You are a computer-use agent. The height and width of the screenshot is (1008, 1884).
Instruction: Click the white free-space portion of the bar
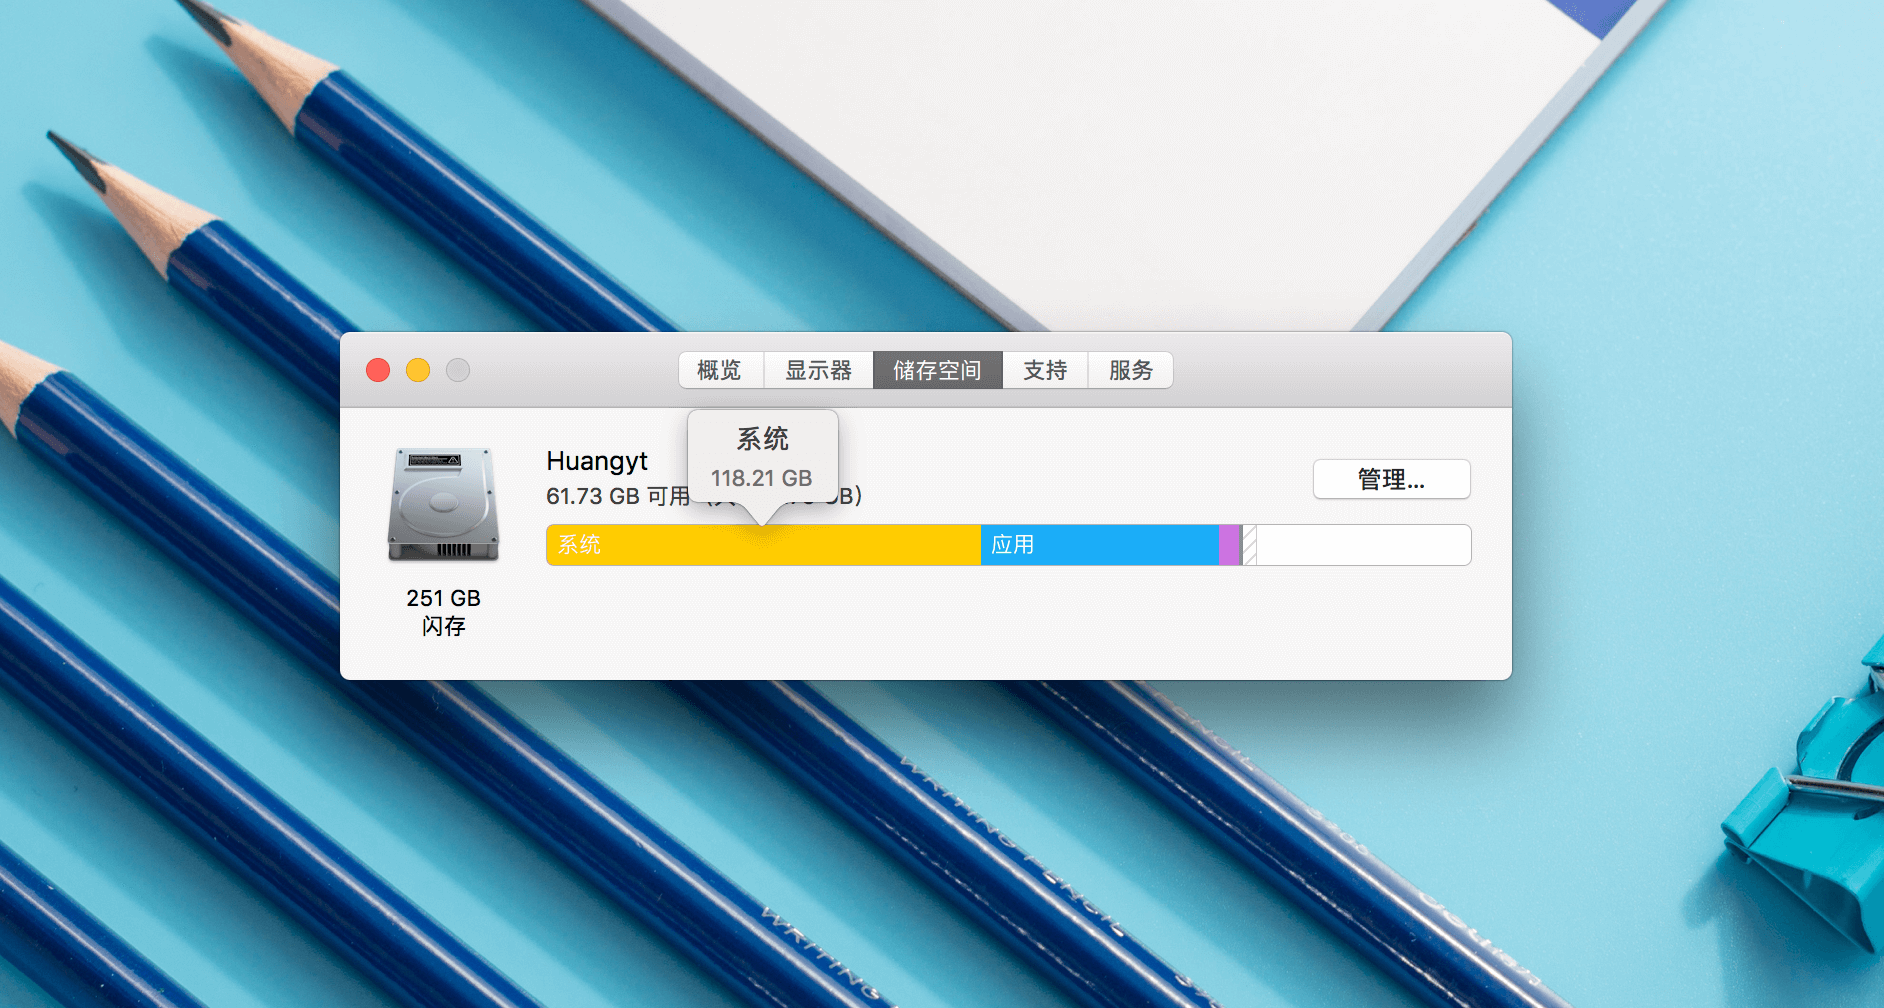(1363, 545)
